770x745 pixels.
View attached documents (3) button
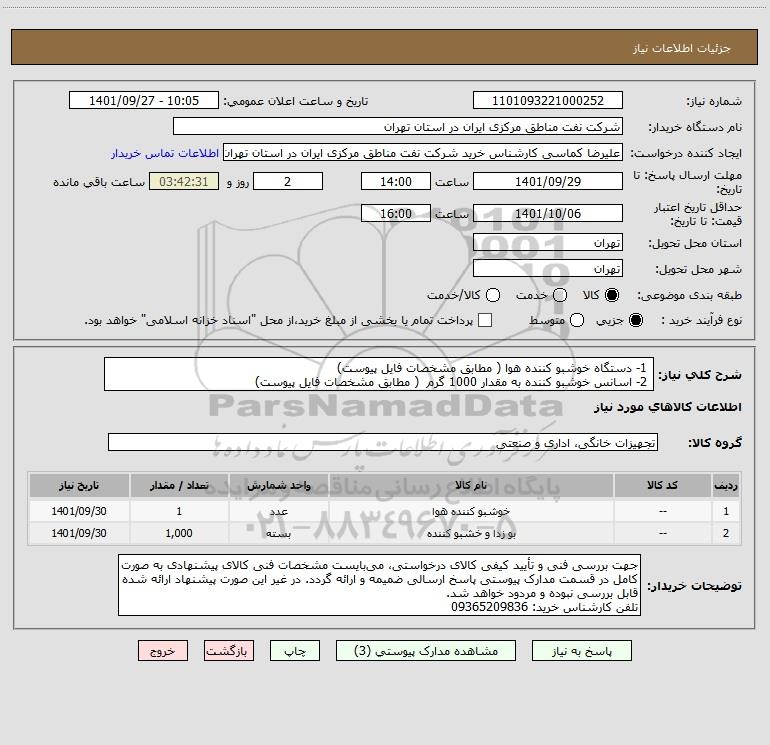[x=426, y=651]
